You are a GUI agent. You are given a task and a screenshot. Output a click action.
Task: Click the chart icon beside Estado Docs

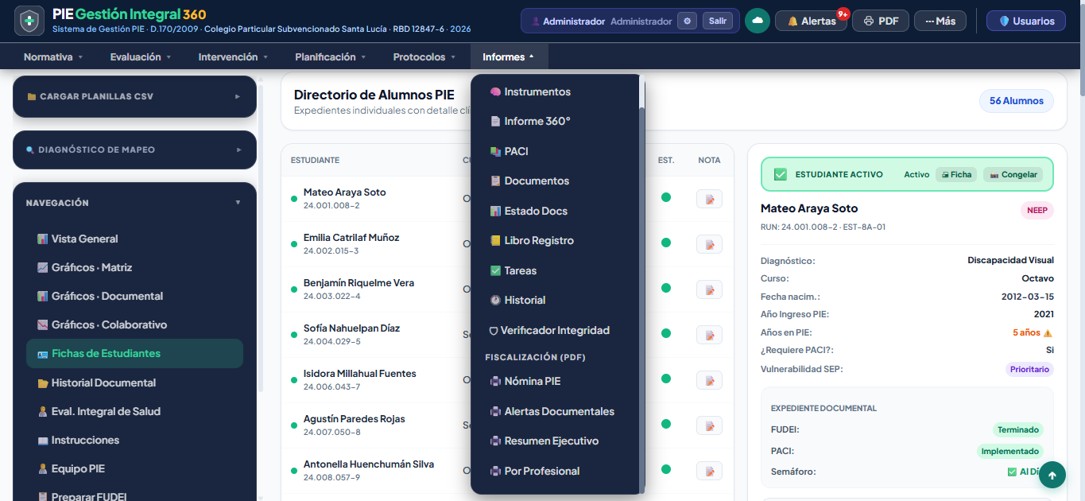pyautogui.click(x=495, y=211)
